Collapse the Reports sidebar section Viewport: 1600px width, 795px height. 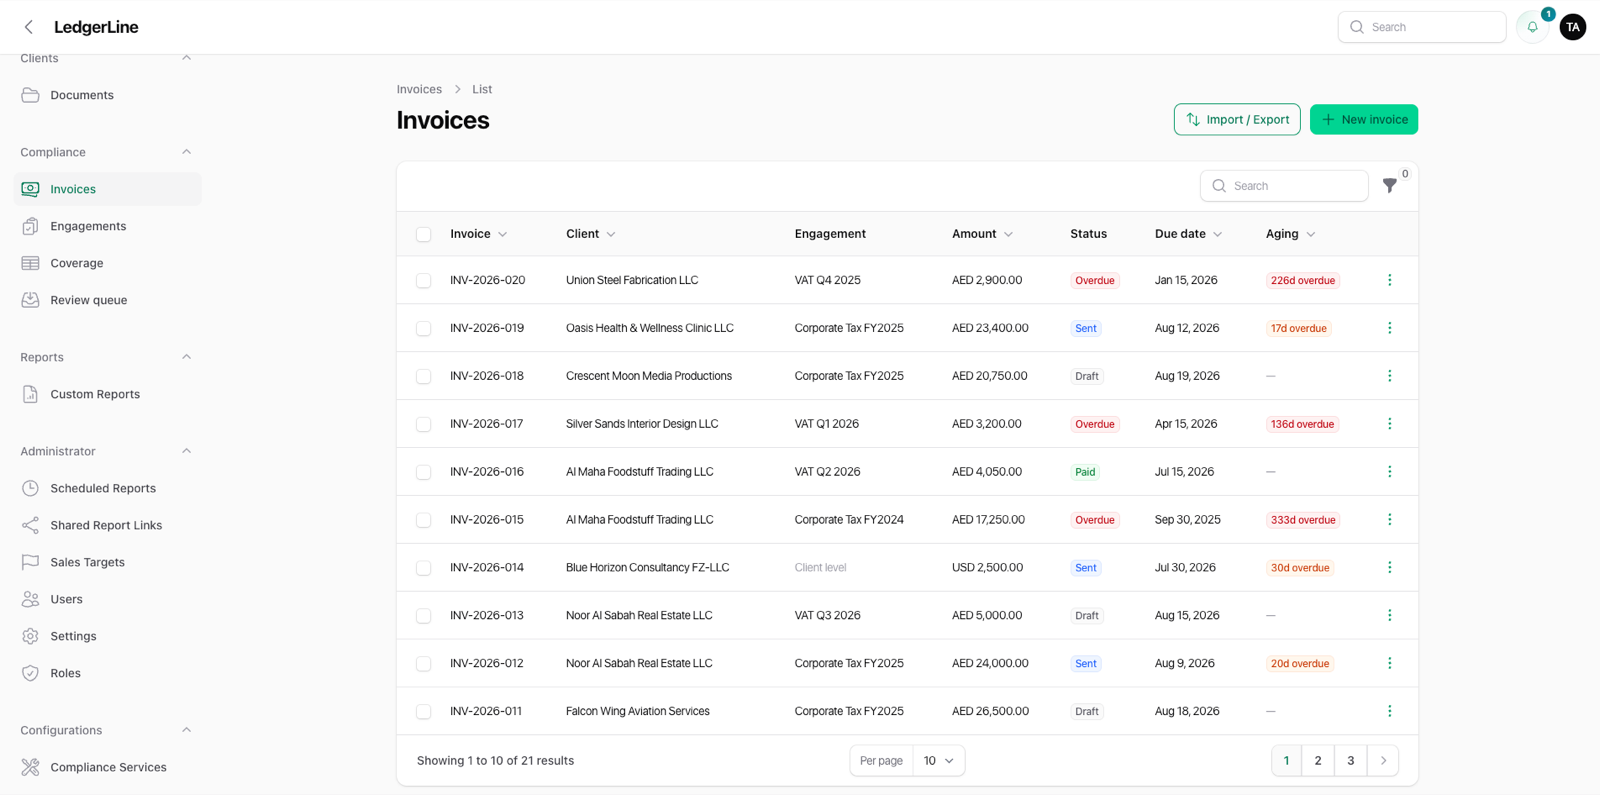pyautogui.click(x=186, y=357)
